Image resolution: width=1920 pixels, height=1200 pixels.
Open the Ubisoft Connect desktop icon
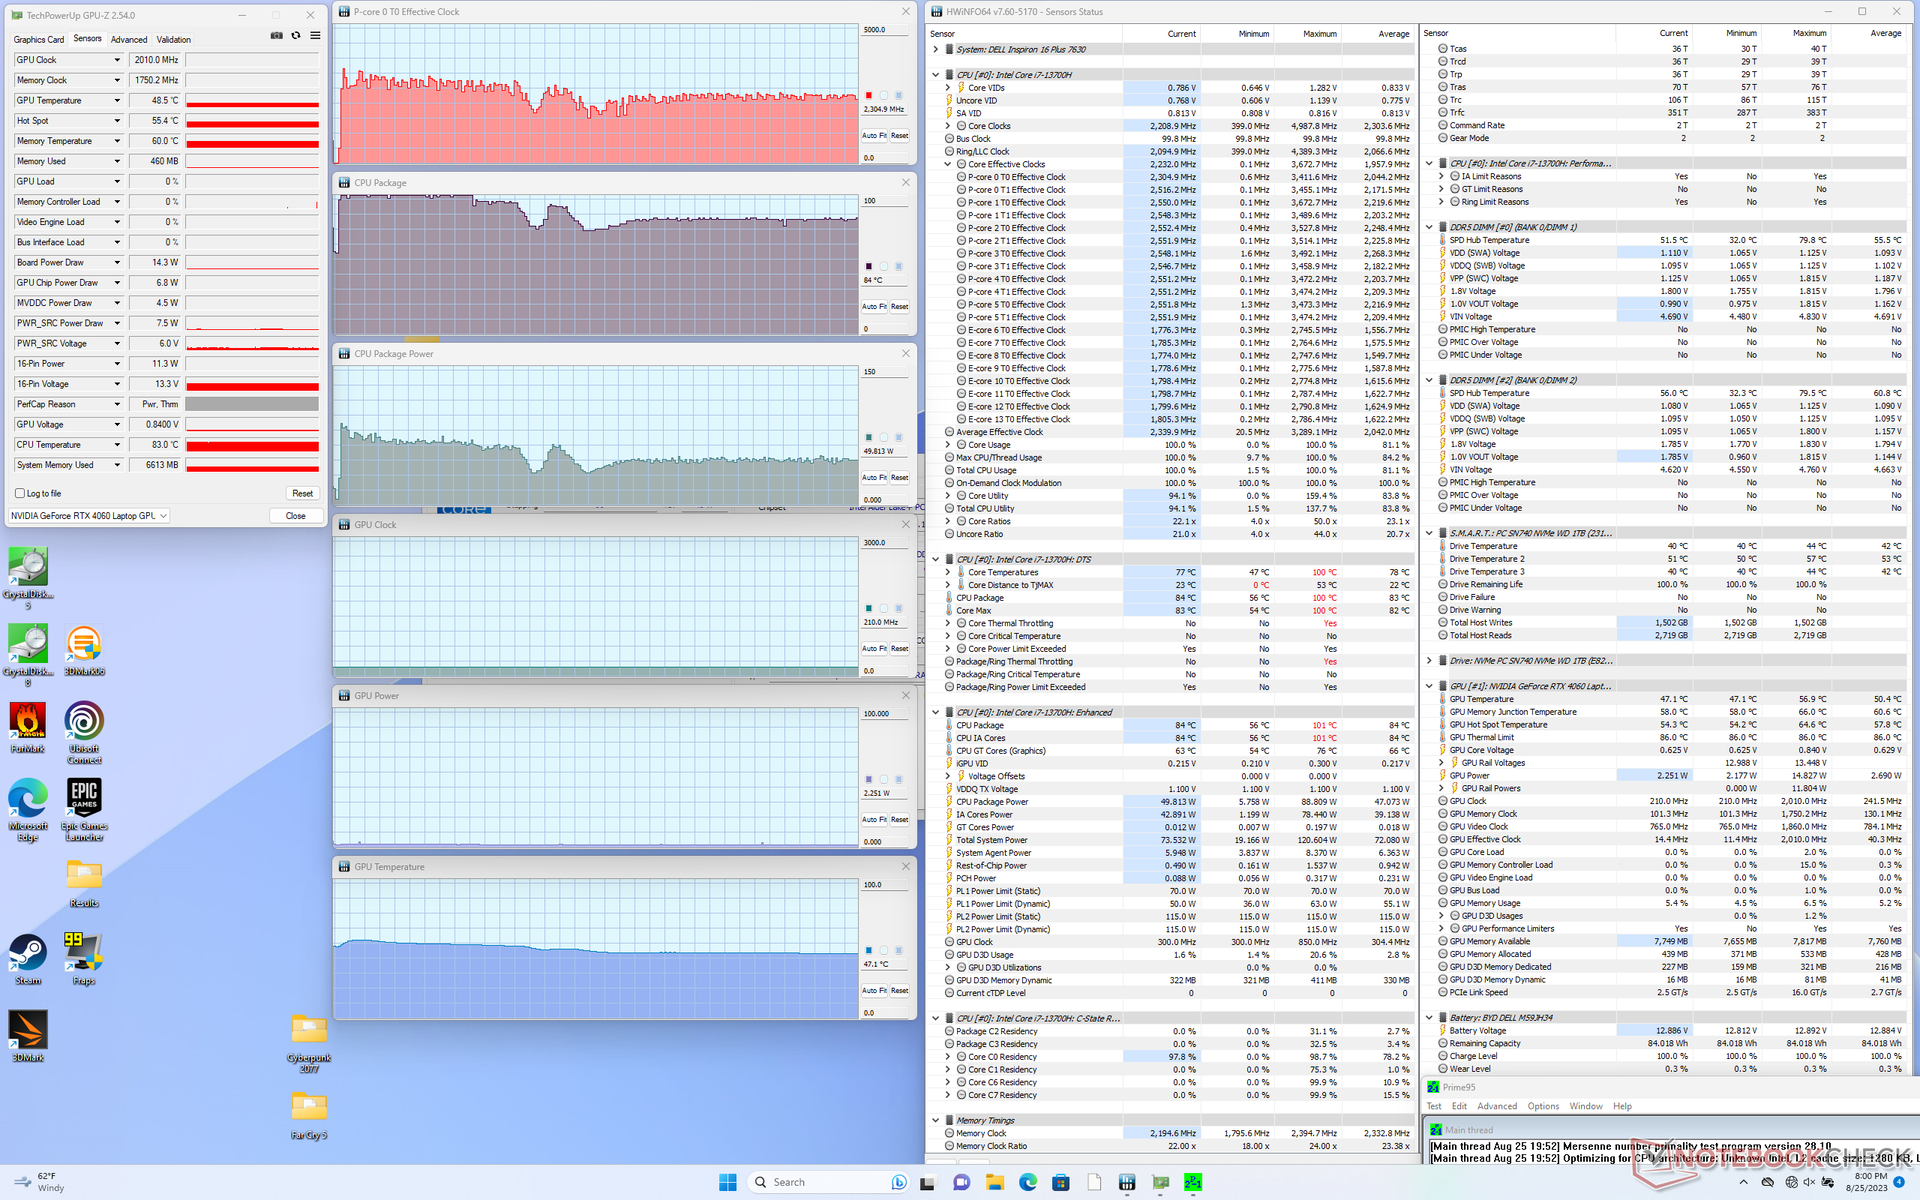point(84,721)
